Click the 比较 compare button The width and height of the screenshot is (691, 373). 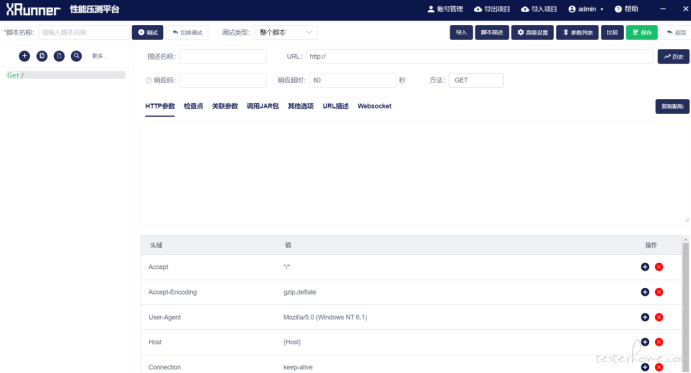pos(612,32)
